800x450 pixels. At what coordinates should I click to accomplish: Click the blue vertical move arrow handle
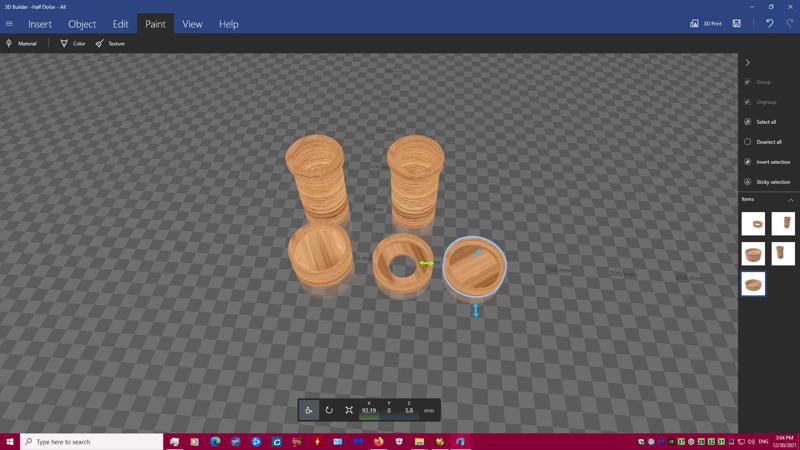476,310
